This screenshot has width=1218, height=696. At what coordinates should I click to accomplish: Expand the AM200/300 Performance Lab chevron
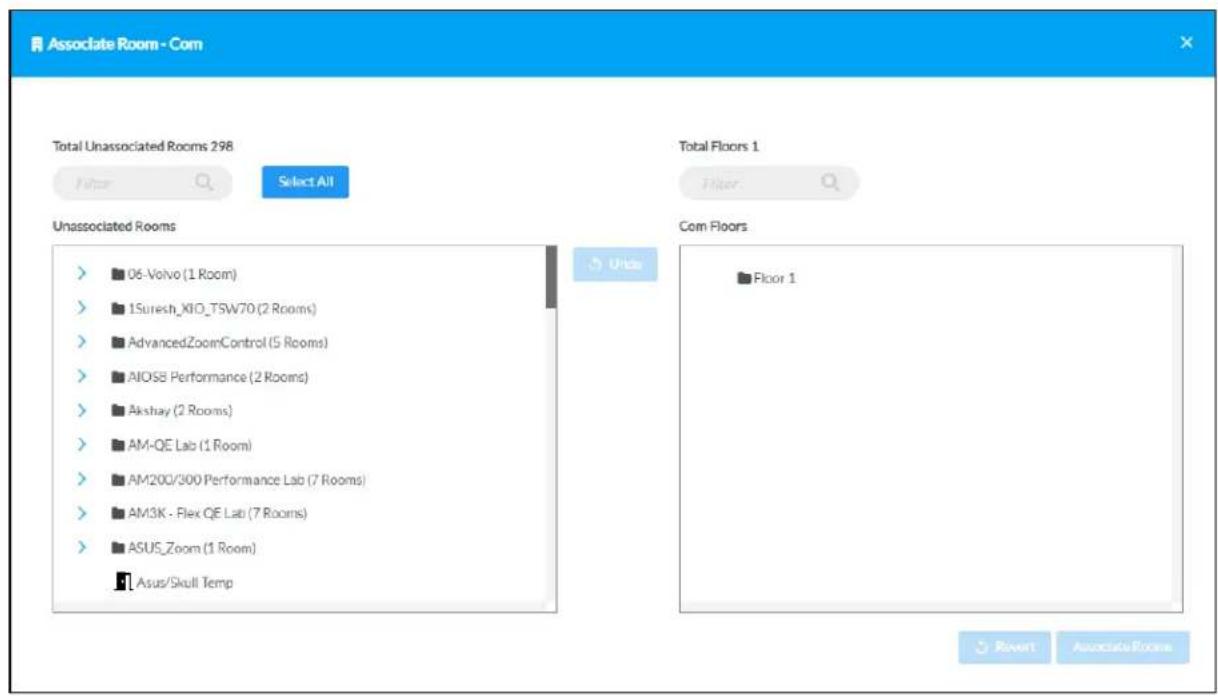[x=81, y=480]
